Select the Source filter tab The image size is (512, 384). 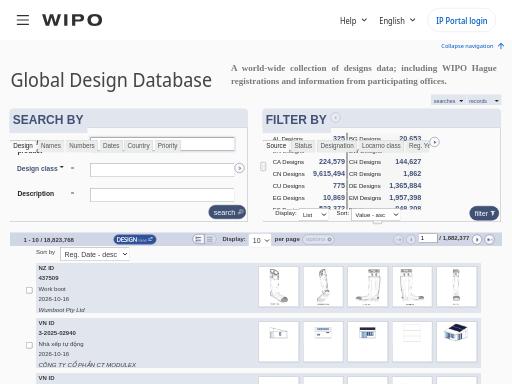276,146
